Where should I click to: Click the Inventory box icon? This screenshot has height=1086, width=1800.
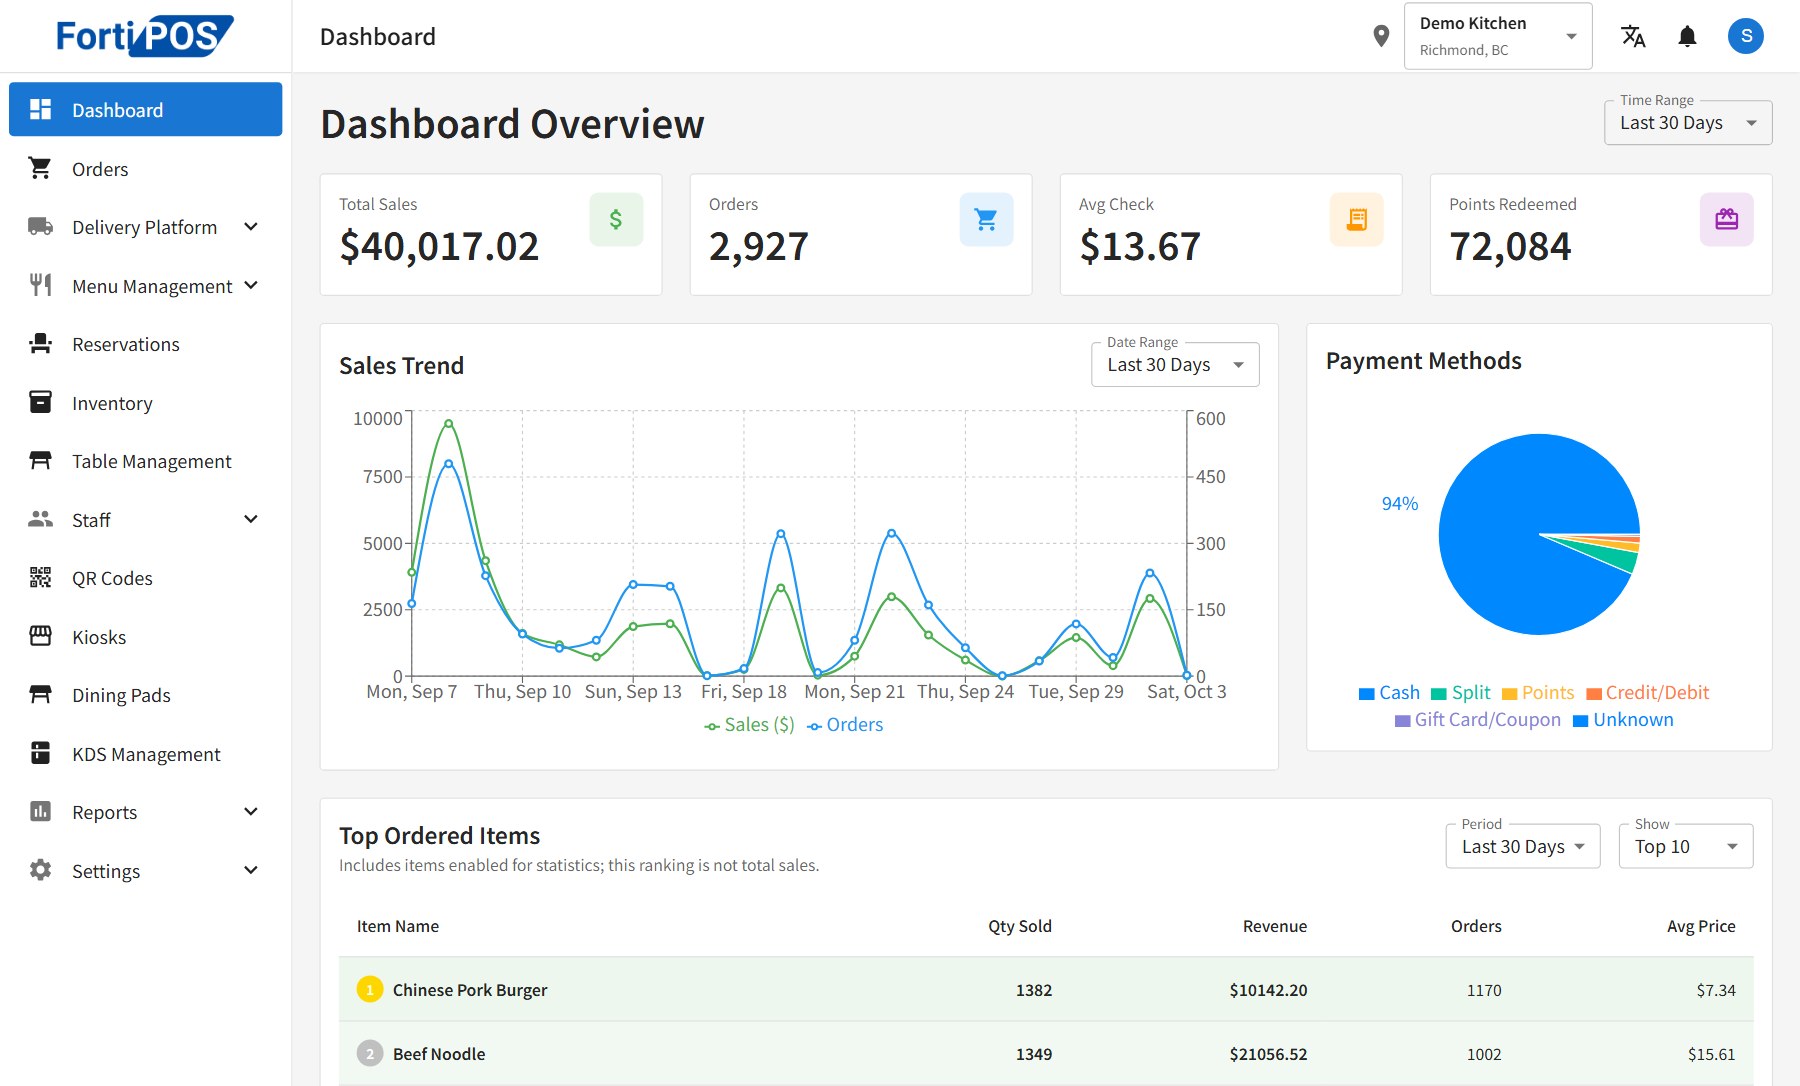pos(40,402)
